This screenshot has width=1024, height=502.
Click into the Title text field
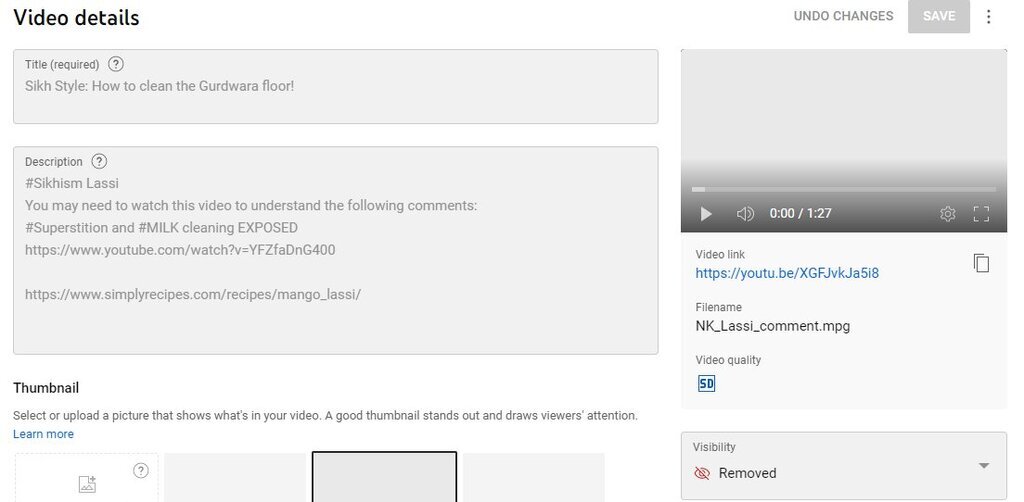(336, 86)
